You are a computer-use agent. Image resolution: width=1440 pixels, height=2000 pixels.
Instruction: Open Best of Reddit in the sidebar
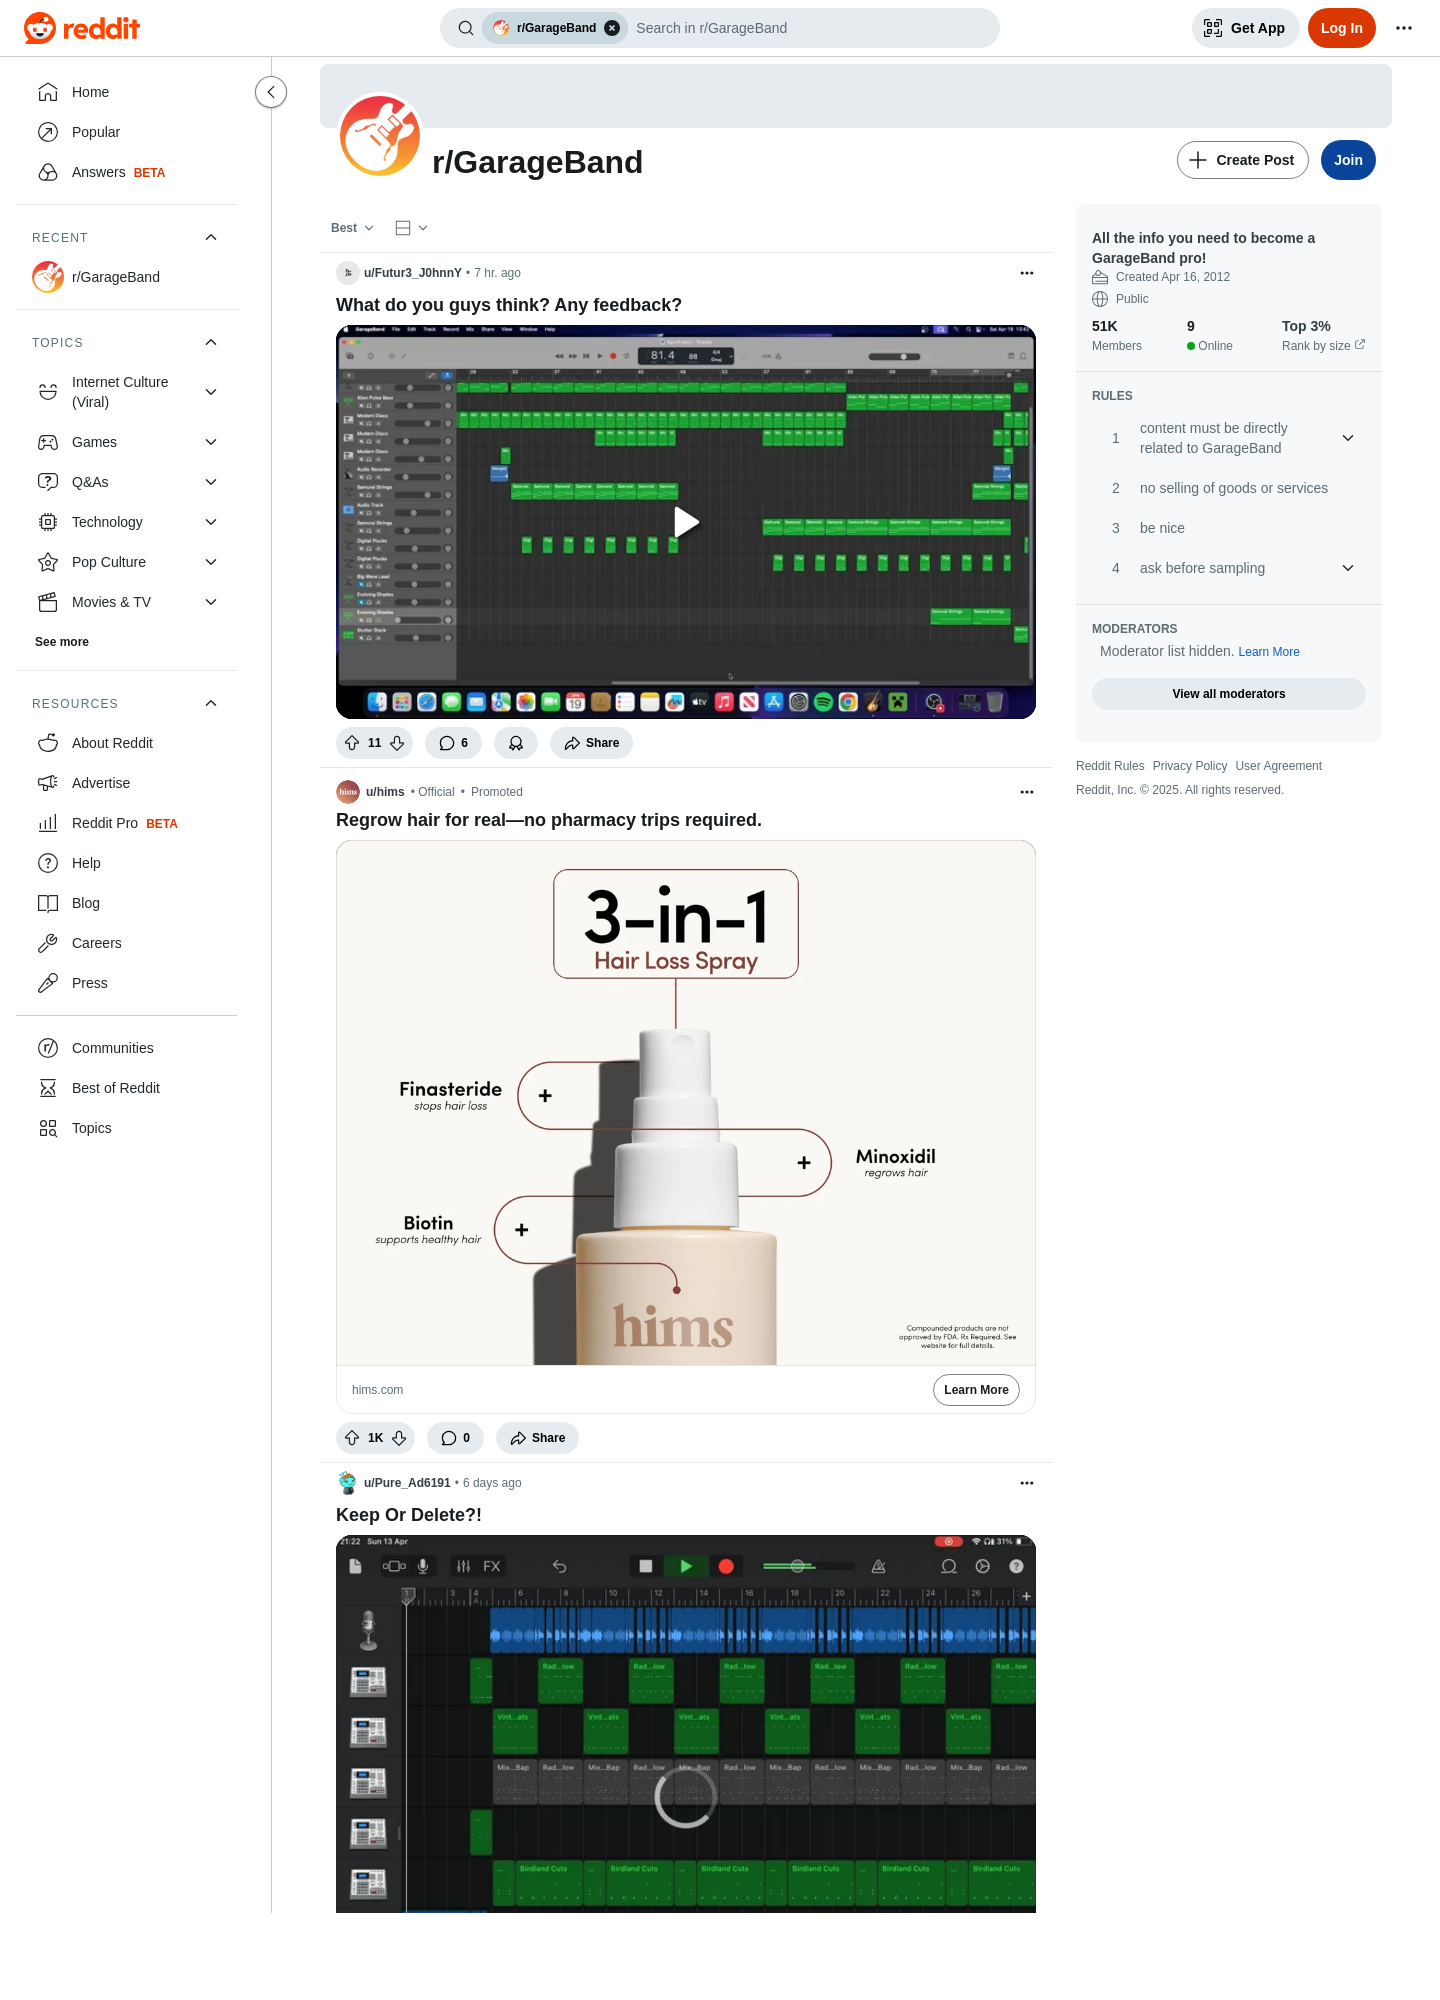[x=126, y=1088]
